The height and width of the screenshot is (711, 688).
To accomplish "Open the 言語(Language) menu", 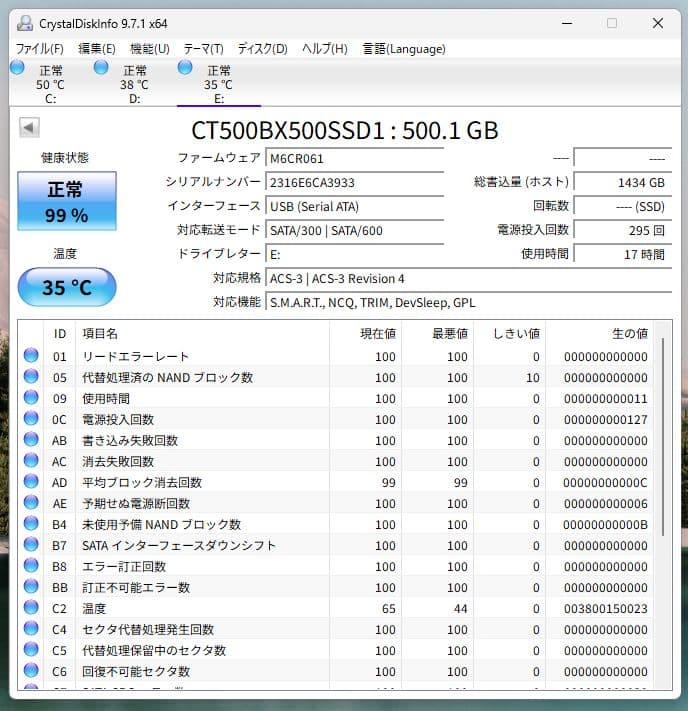I will coord(404,49).
